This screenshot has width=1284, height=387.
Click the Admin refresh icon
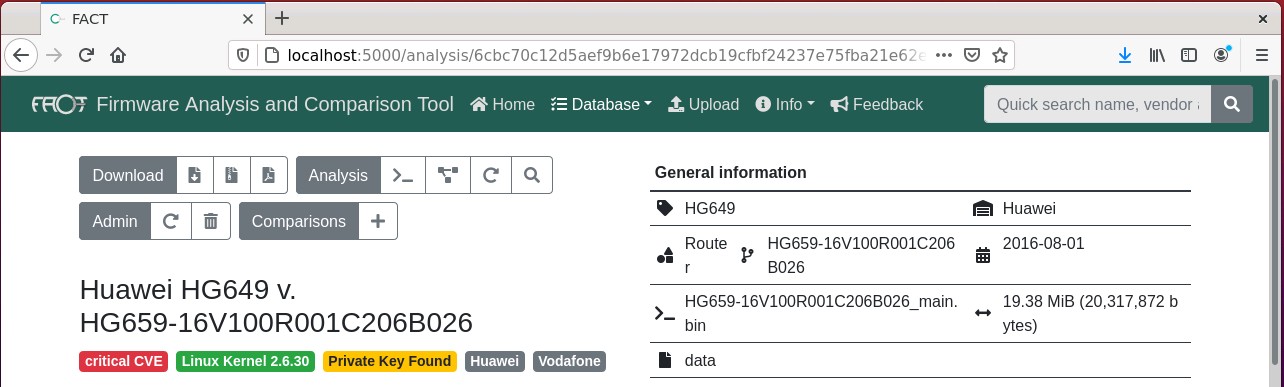(x=171, y=221)
